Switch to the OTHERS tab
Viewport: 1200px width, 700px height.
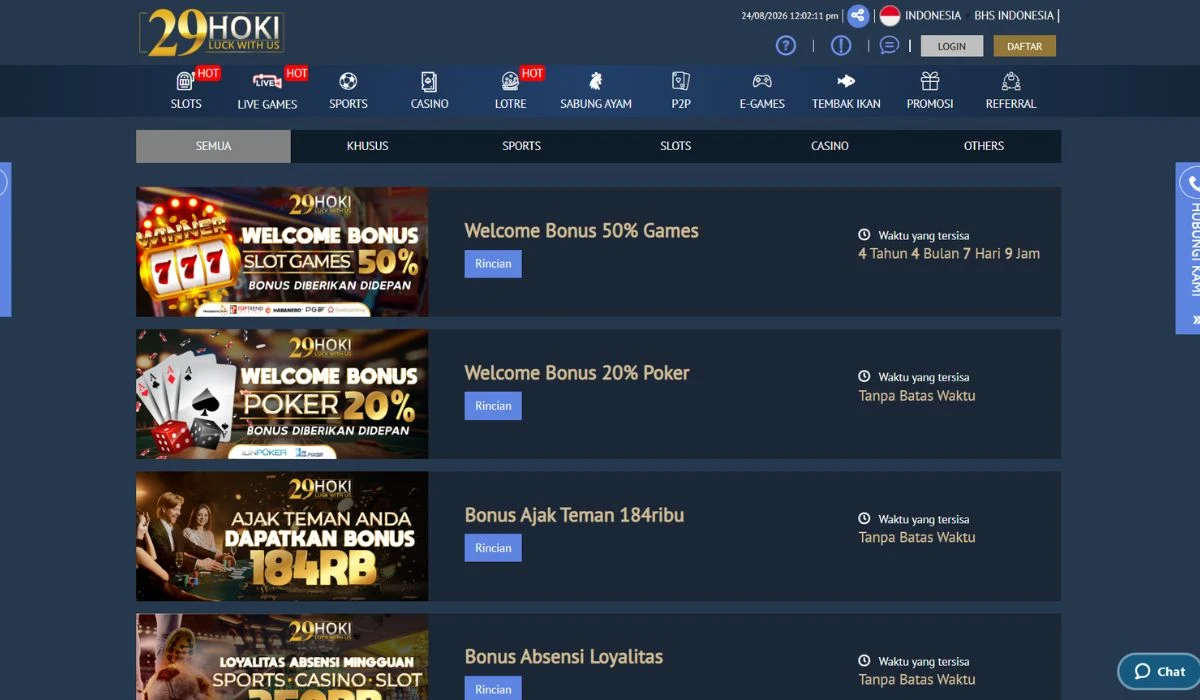point(984,146)
